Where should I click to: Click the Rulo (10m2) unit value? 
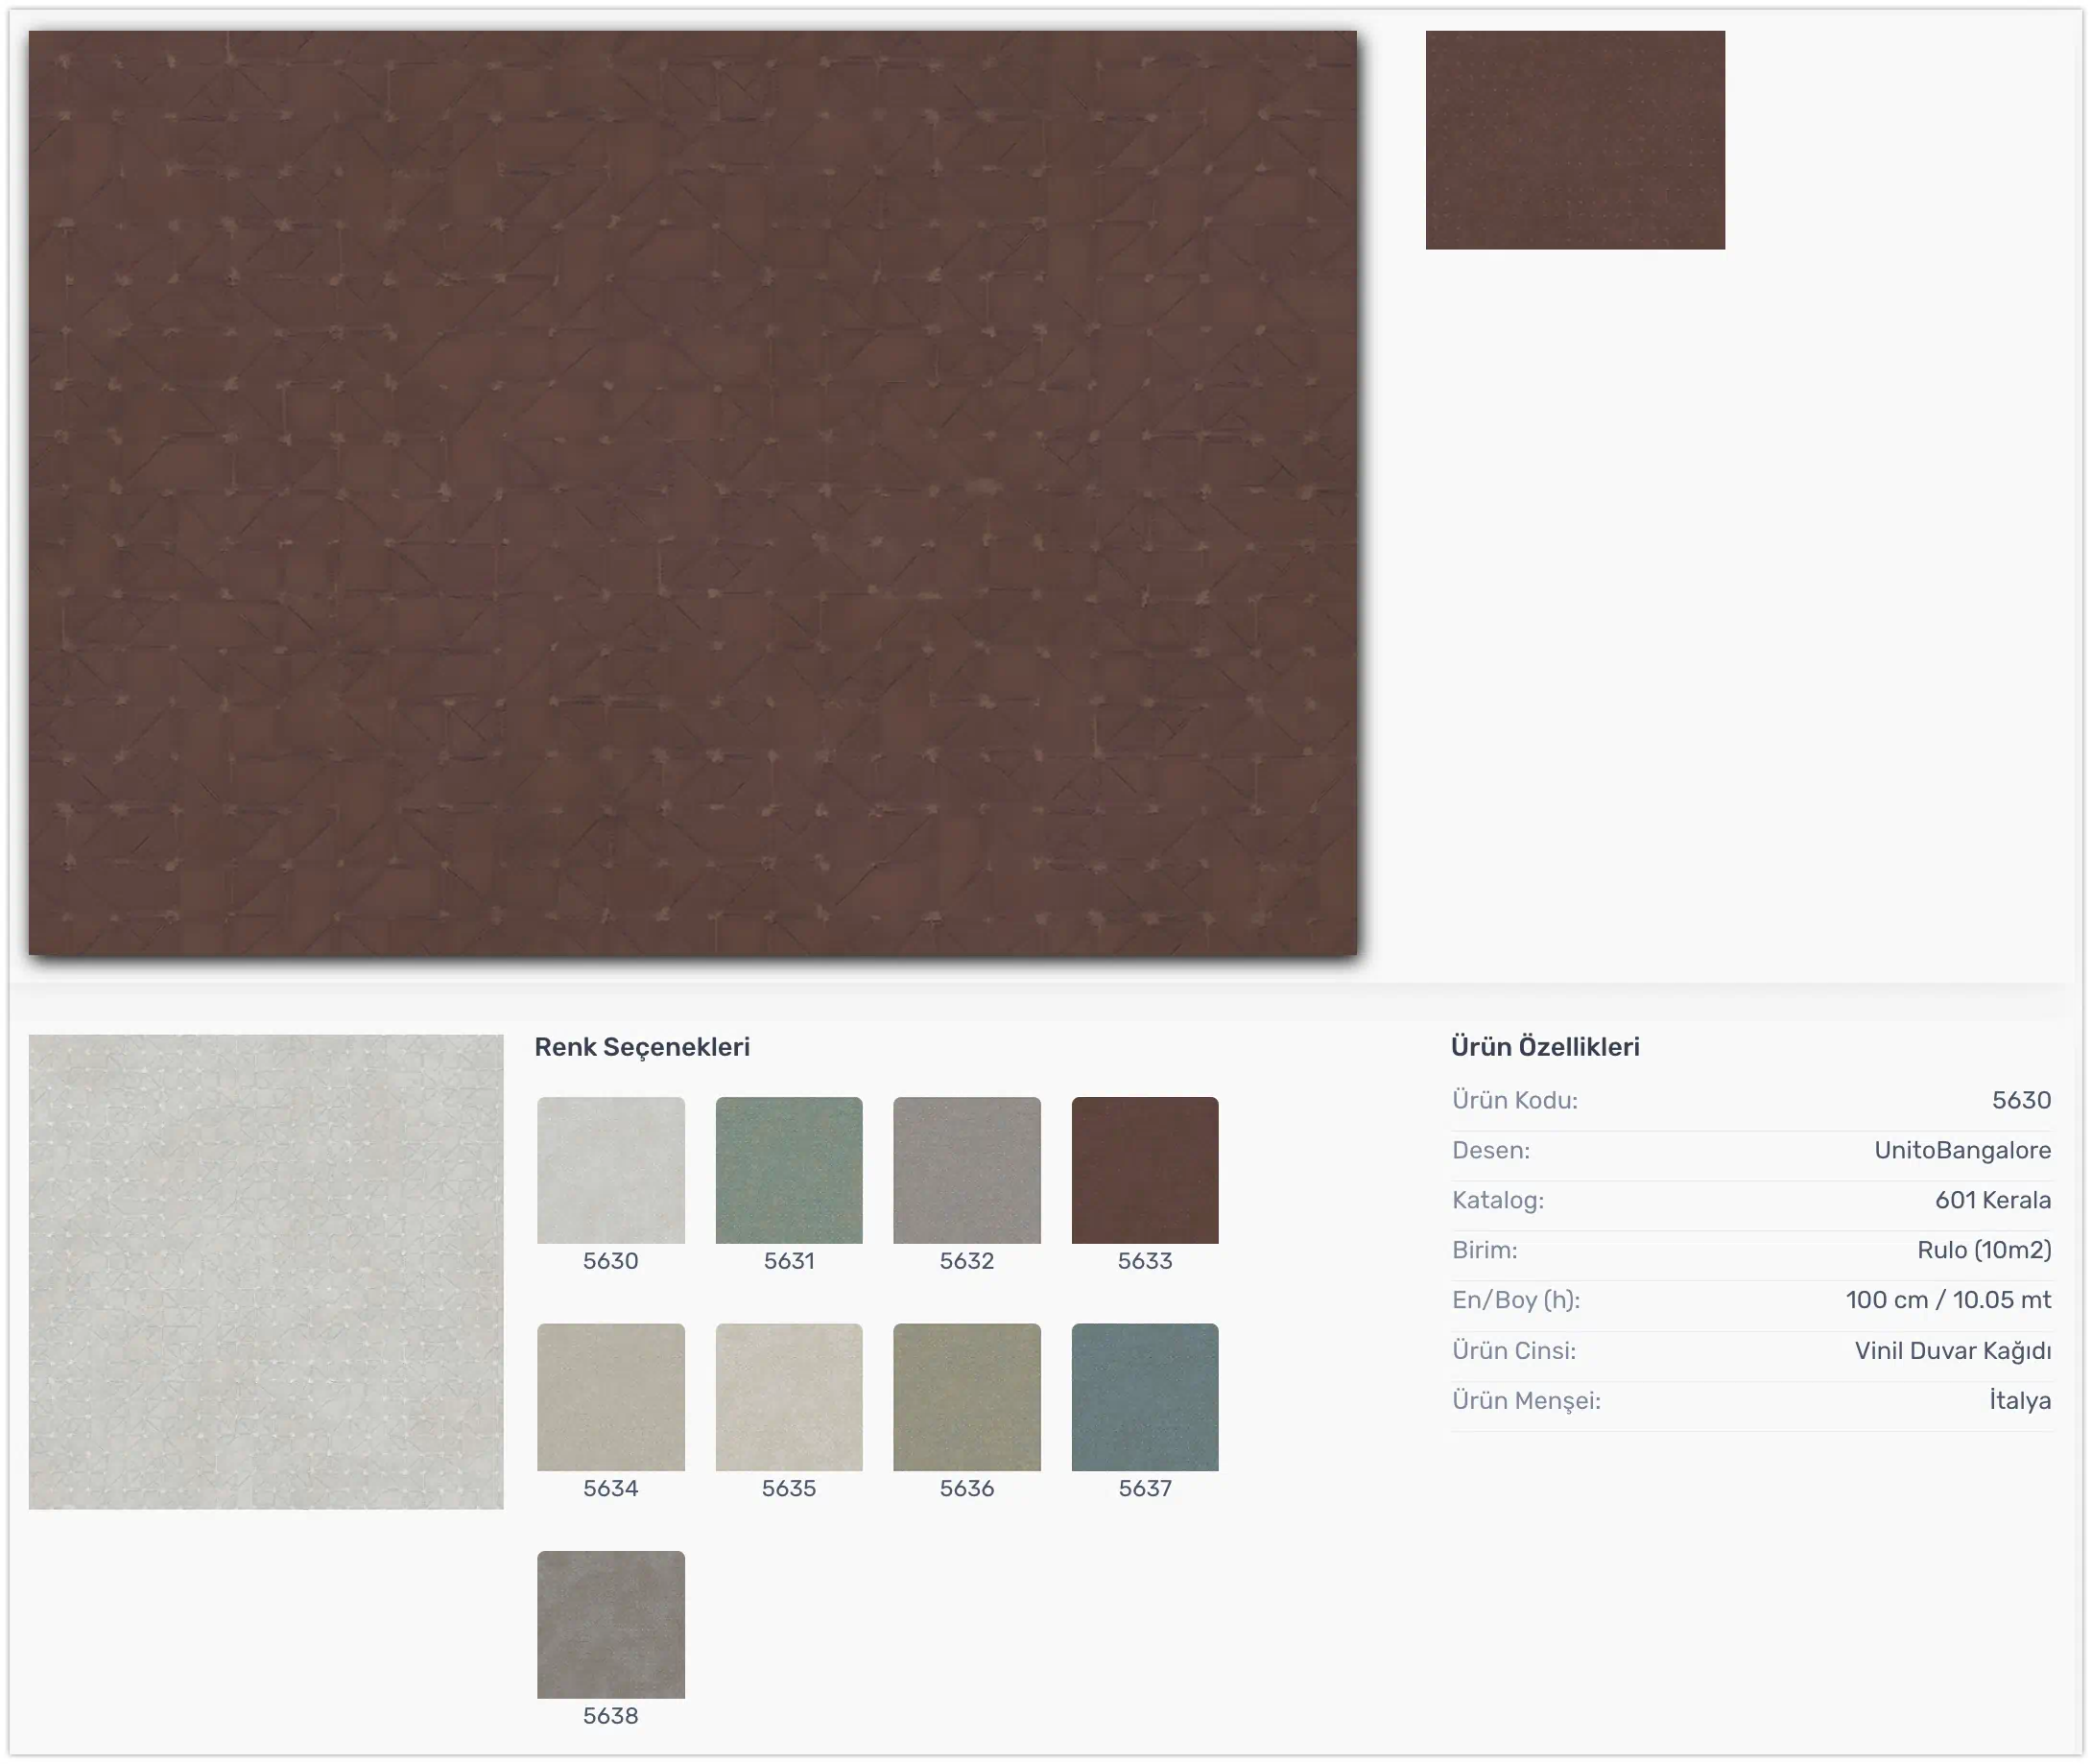click(1984, 1250)
